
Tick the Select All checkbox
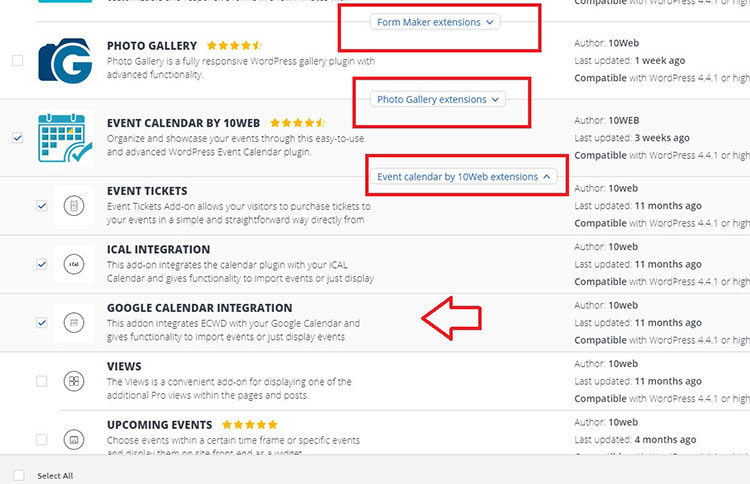click(x=19, y=475)
